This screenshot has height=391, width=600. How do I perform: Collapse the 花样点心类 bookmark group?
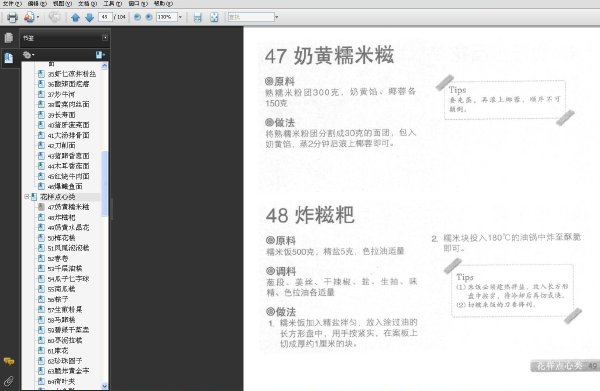tap(26, 196)
